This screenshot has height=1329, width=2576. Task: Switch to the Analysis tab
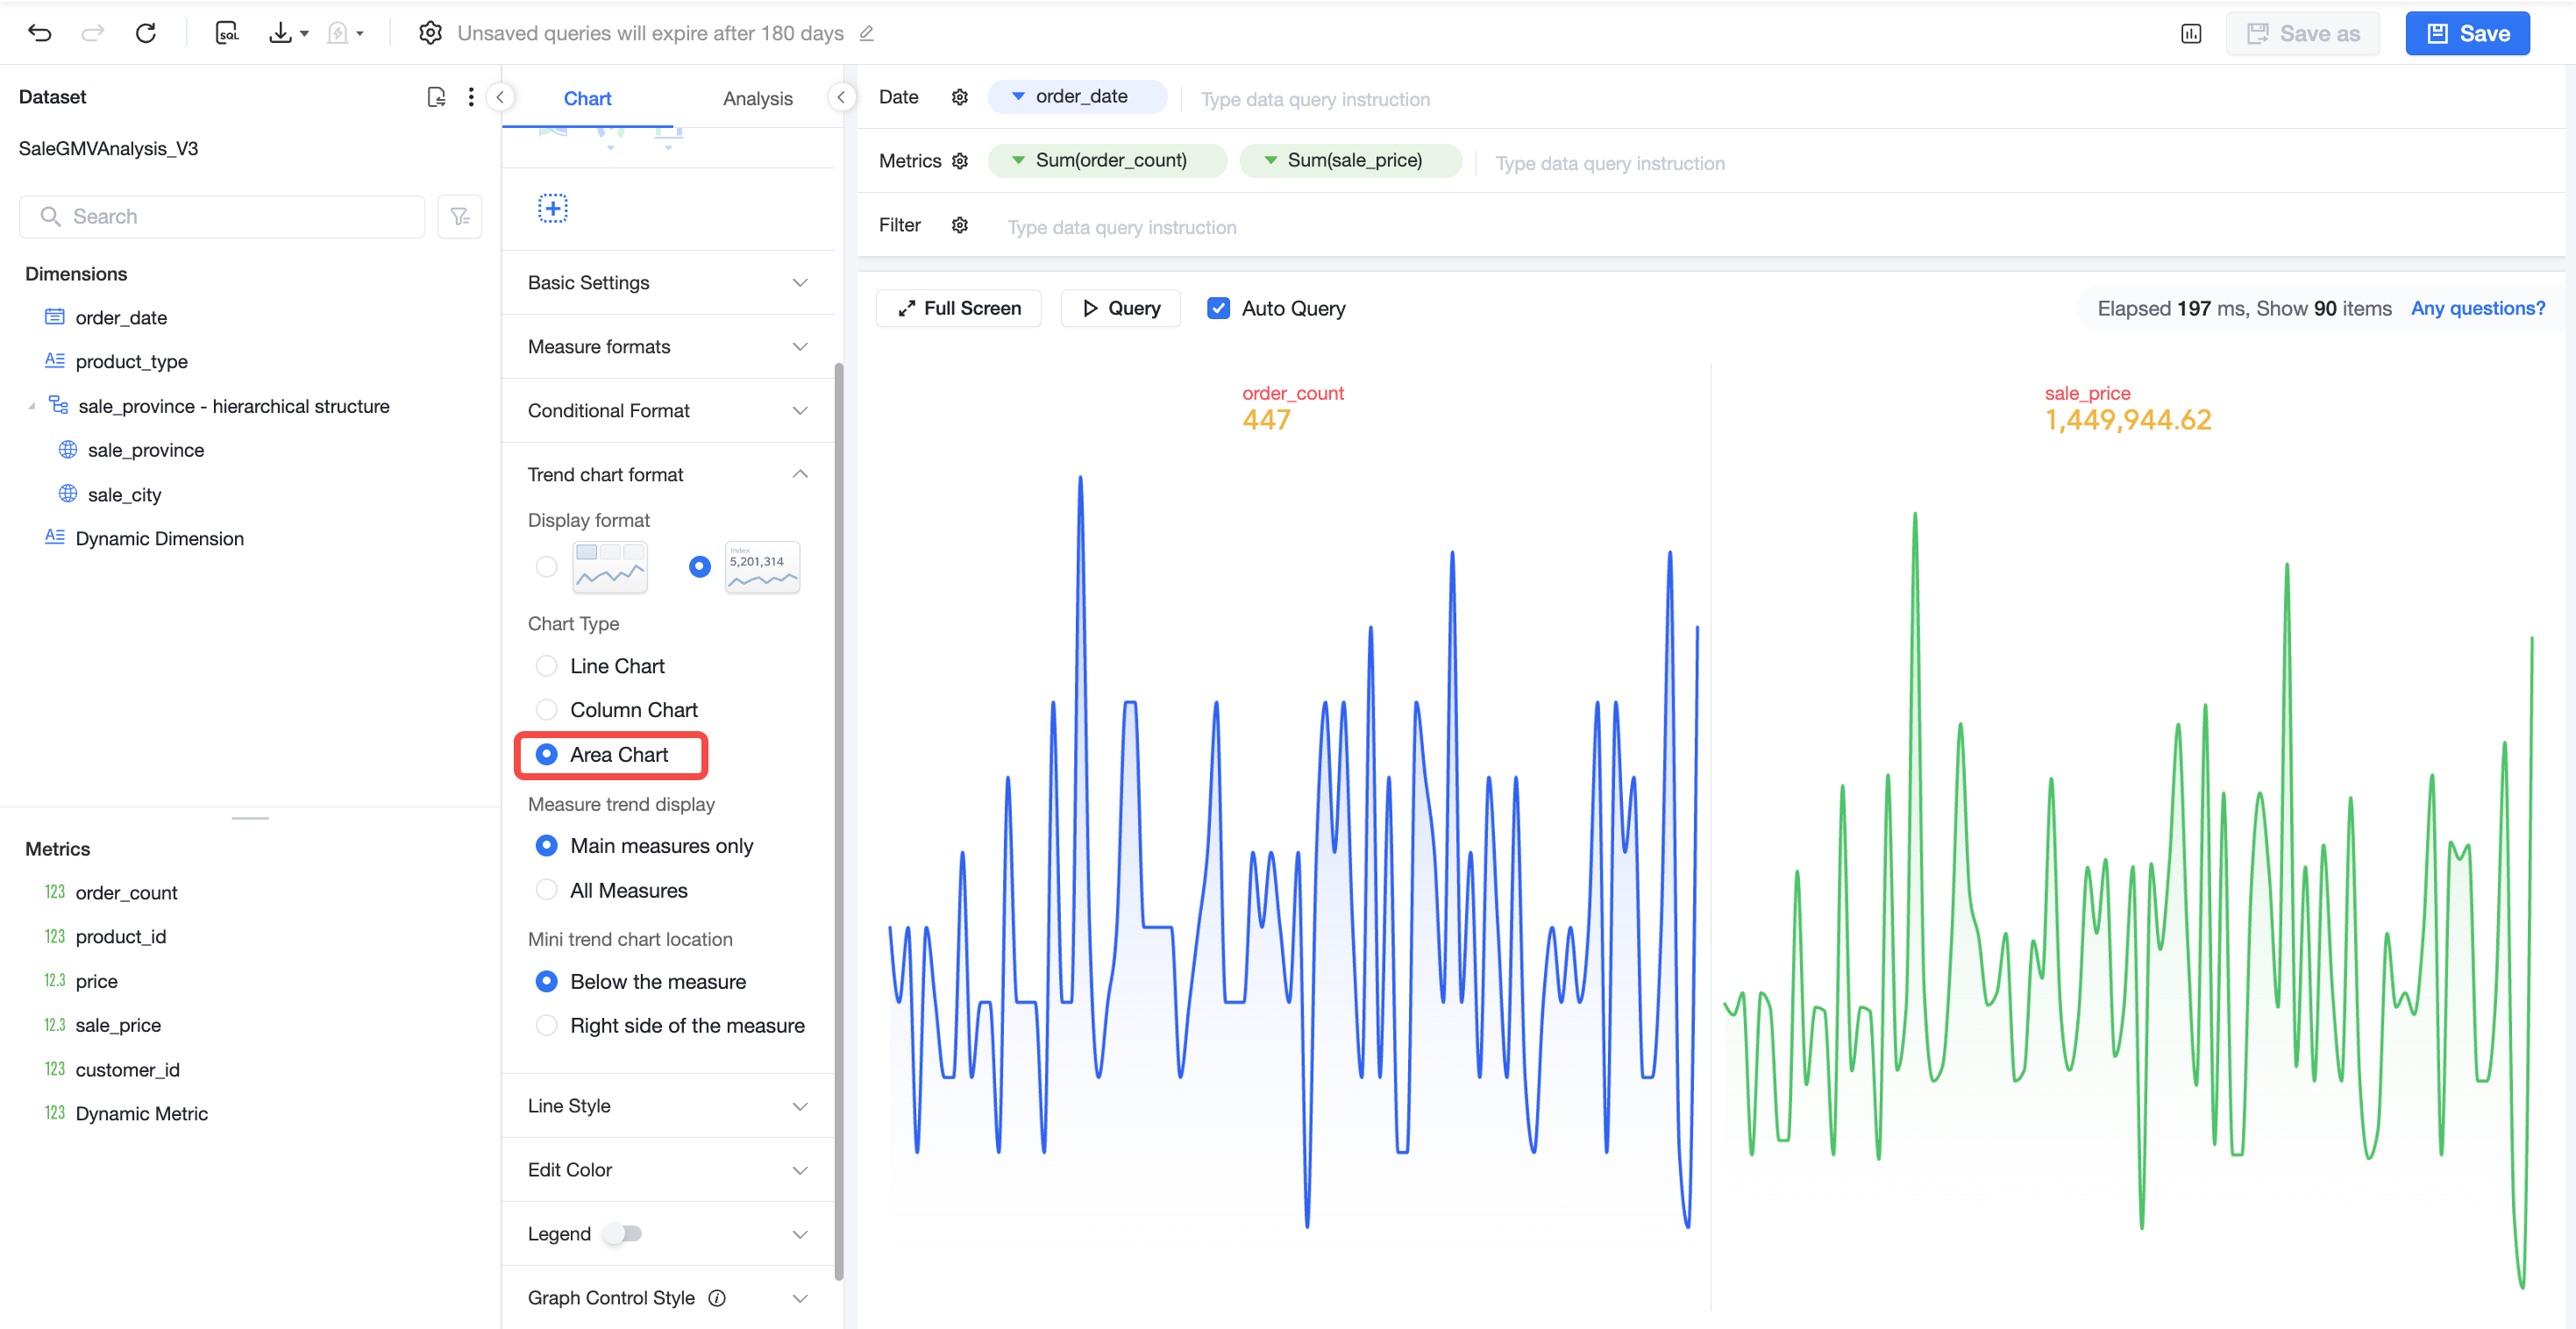tap(757, 98)
